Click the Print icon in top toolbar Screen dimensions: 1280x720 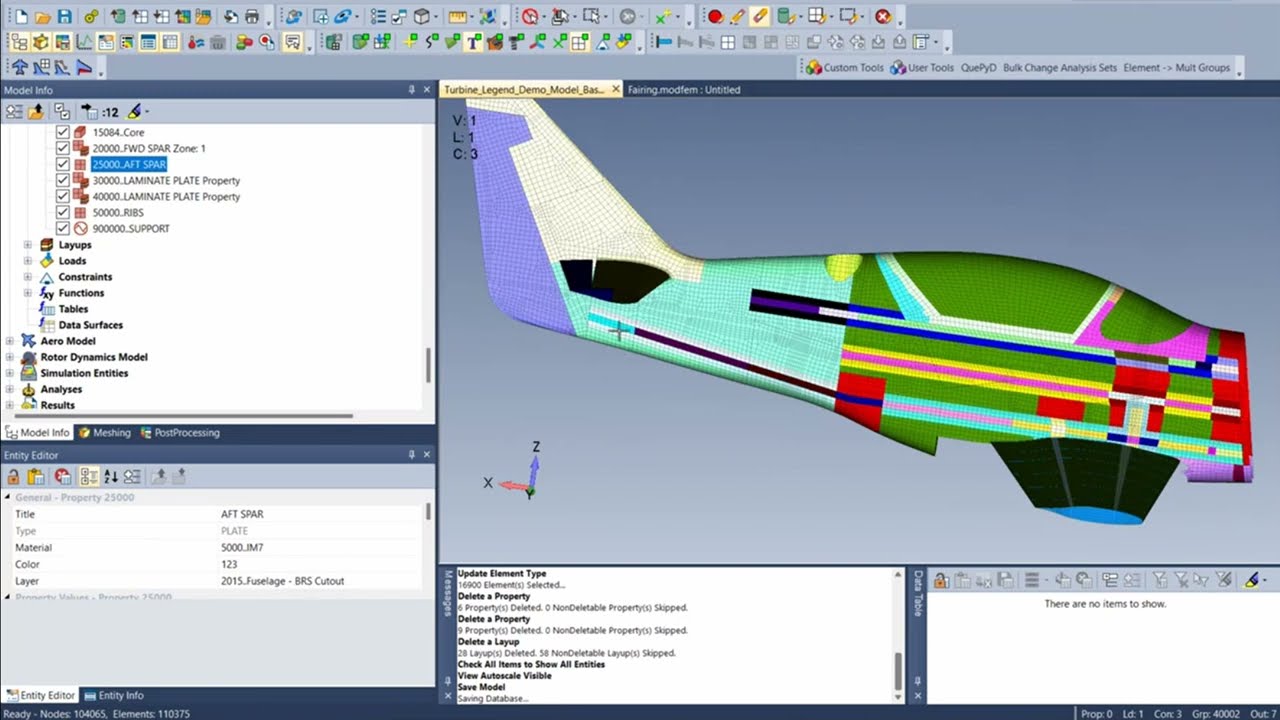click(x=251, y=17)
